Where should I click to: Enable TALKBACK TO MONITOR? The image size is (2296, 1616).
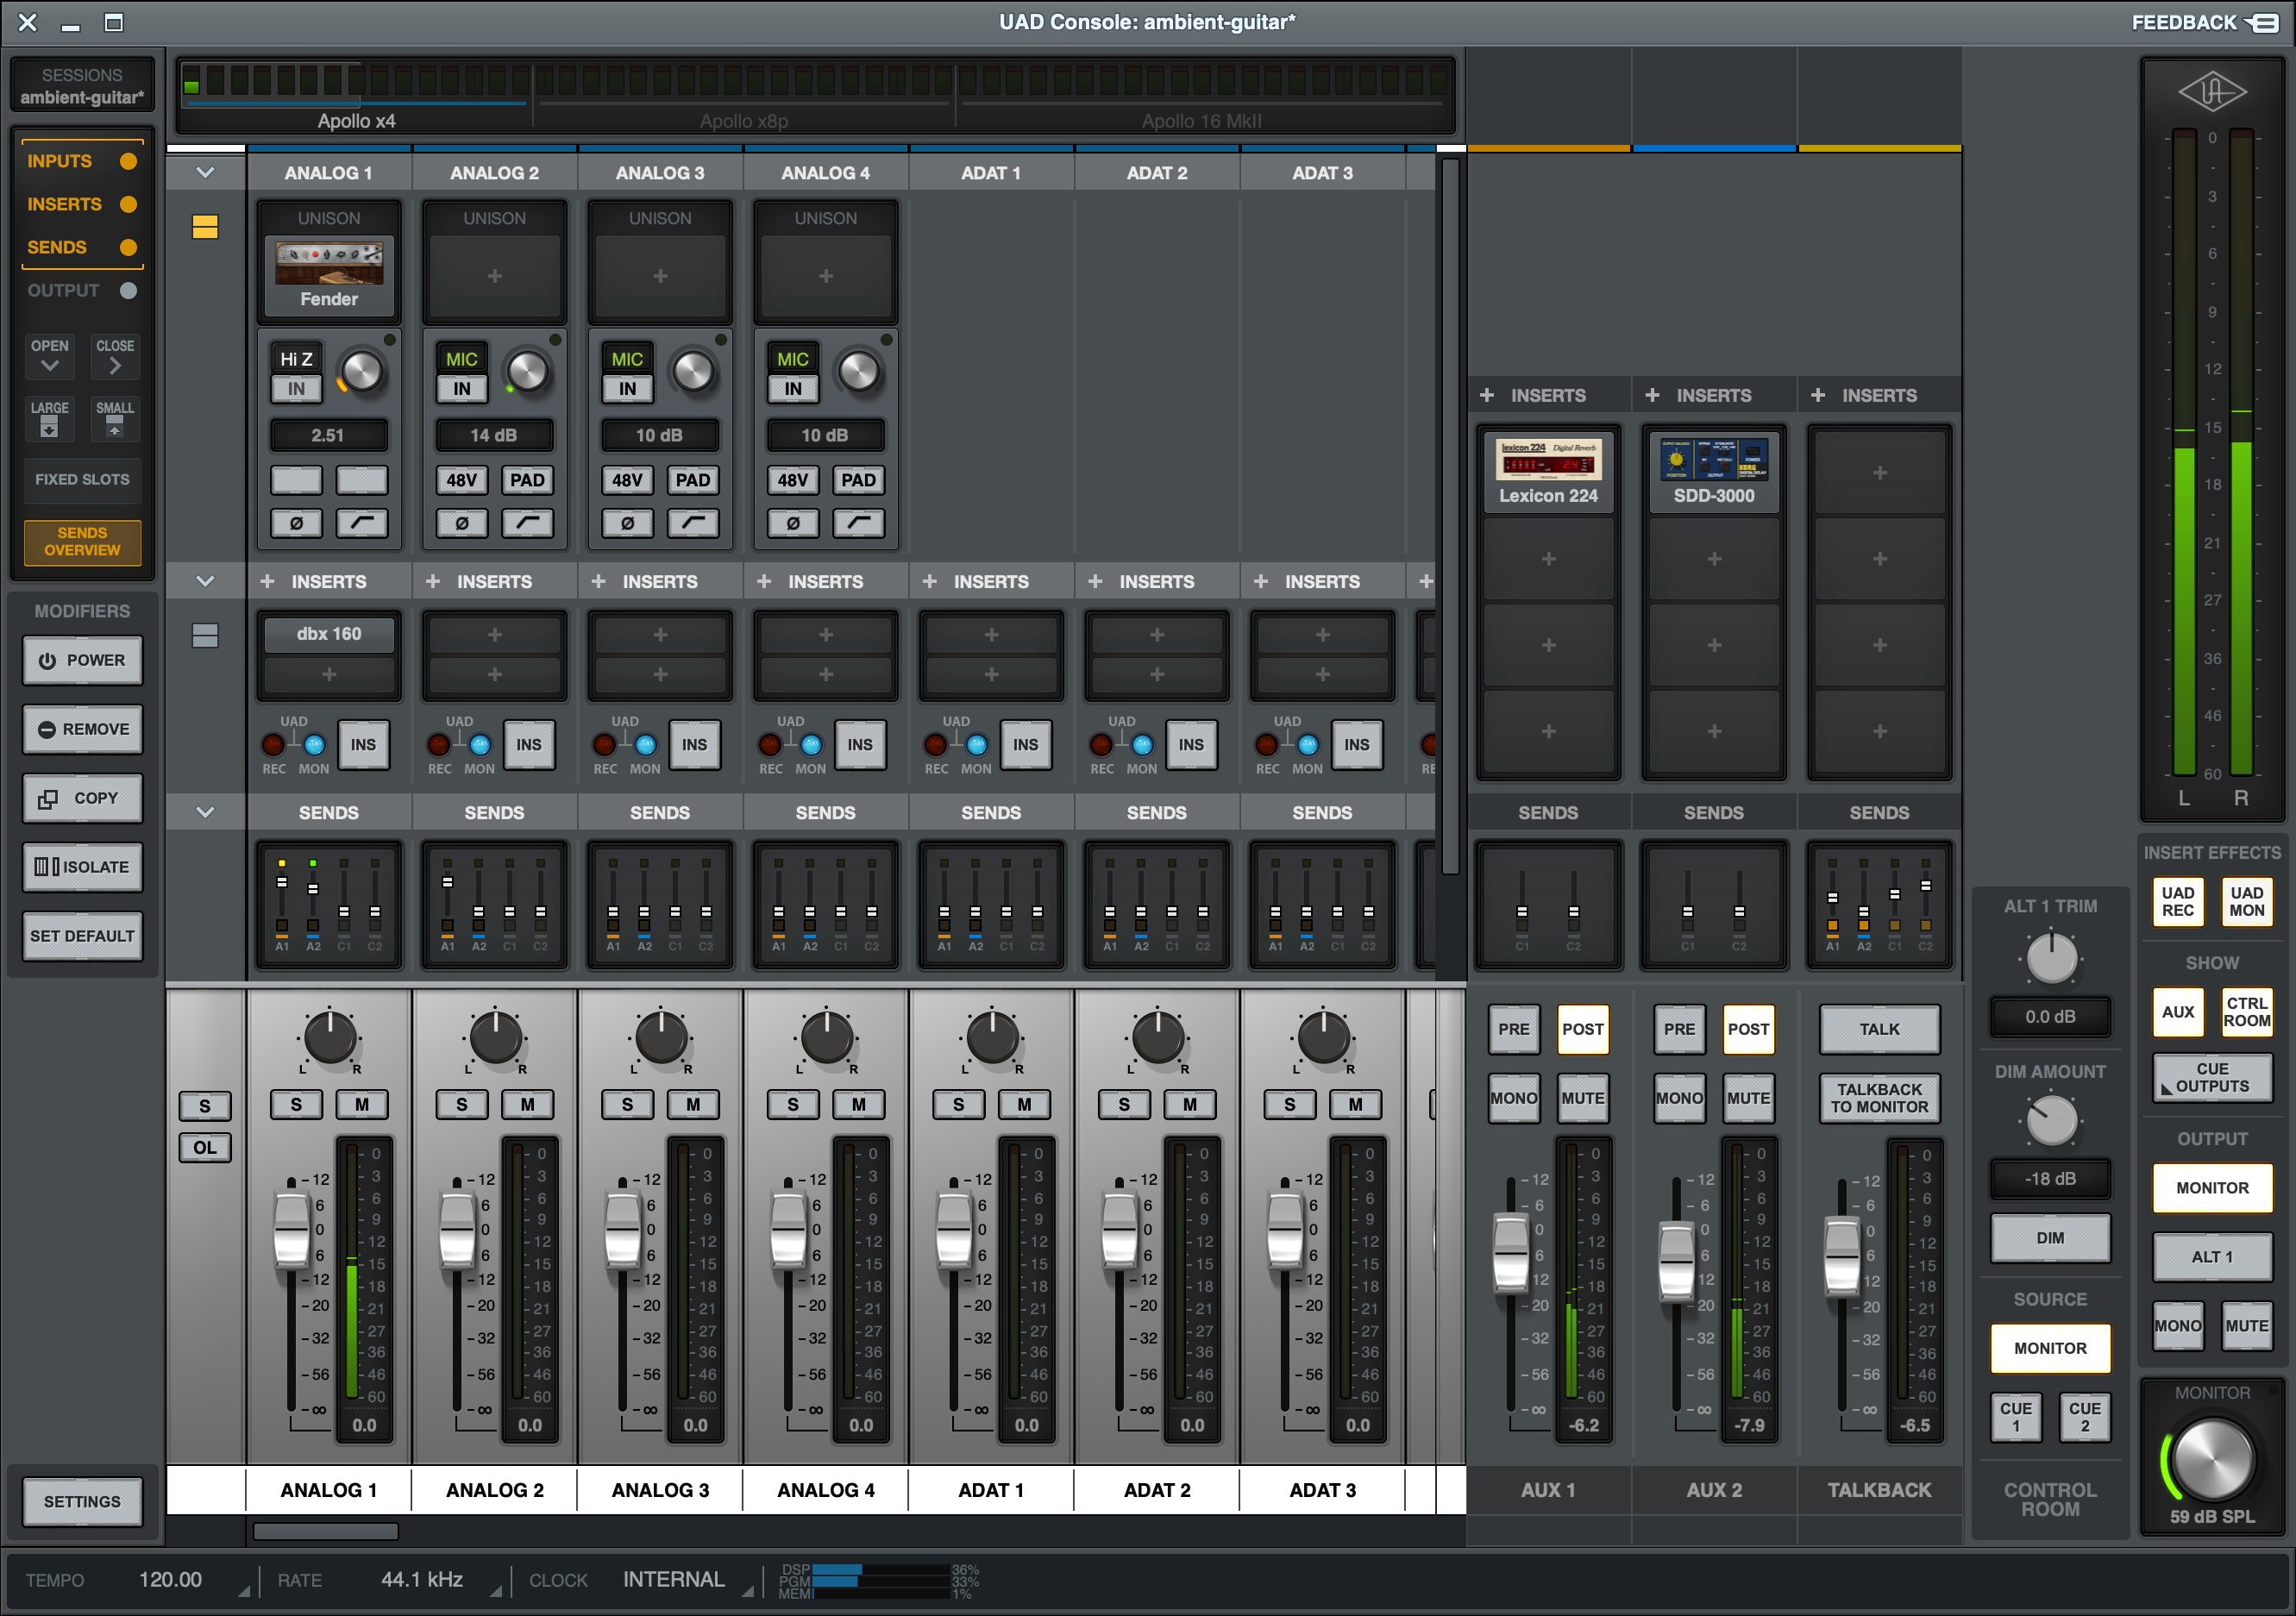pos(1879,1098)
